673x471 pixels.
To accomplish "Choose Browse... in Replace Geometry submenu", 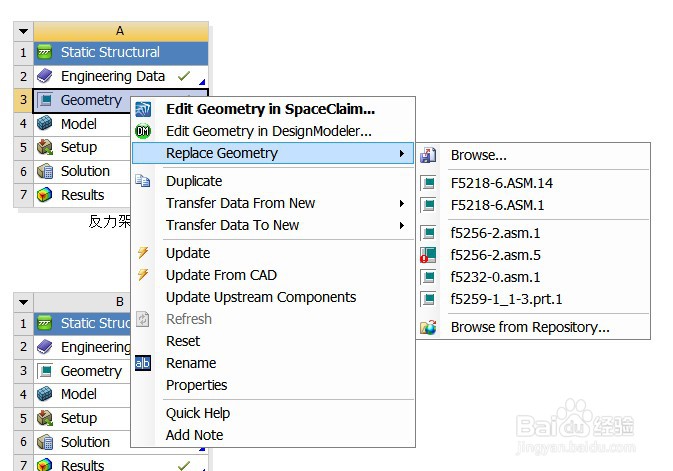I will point(533,155).
